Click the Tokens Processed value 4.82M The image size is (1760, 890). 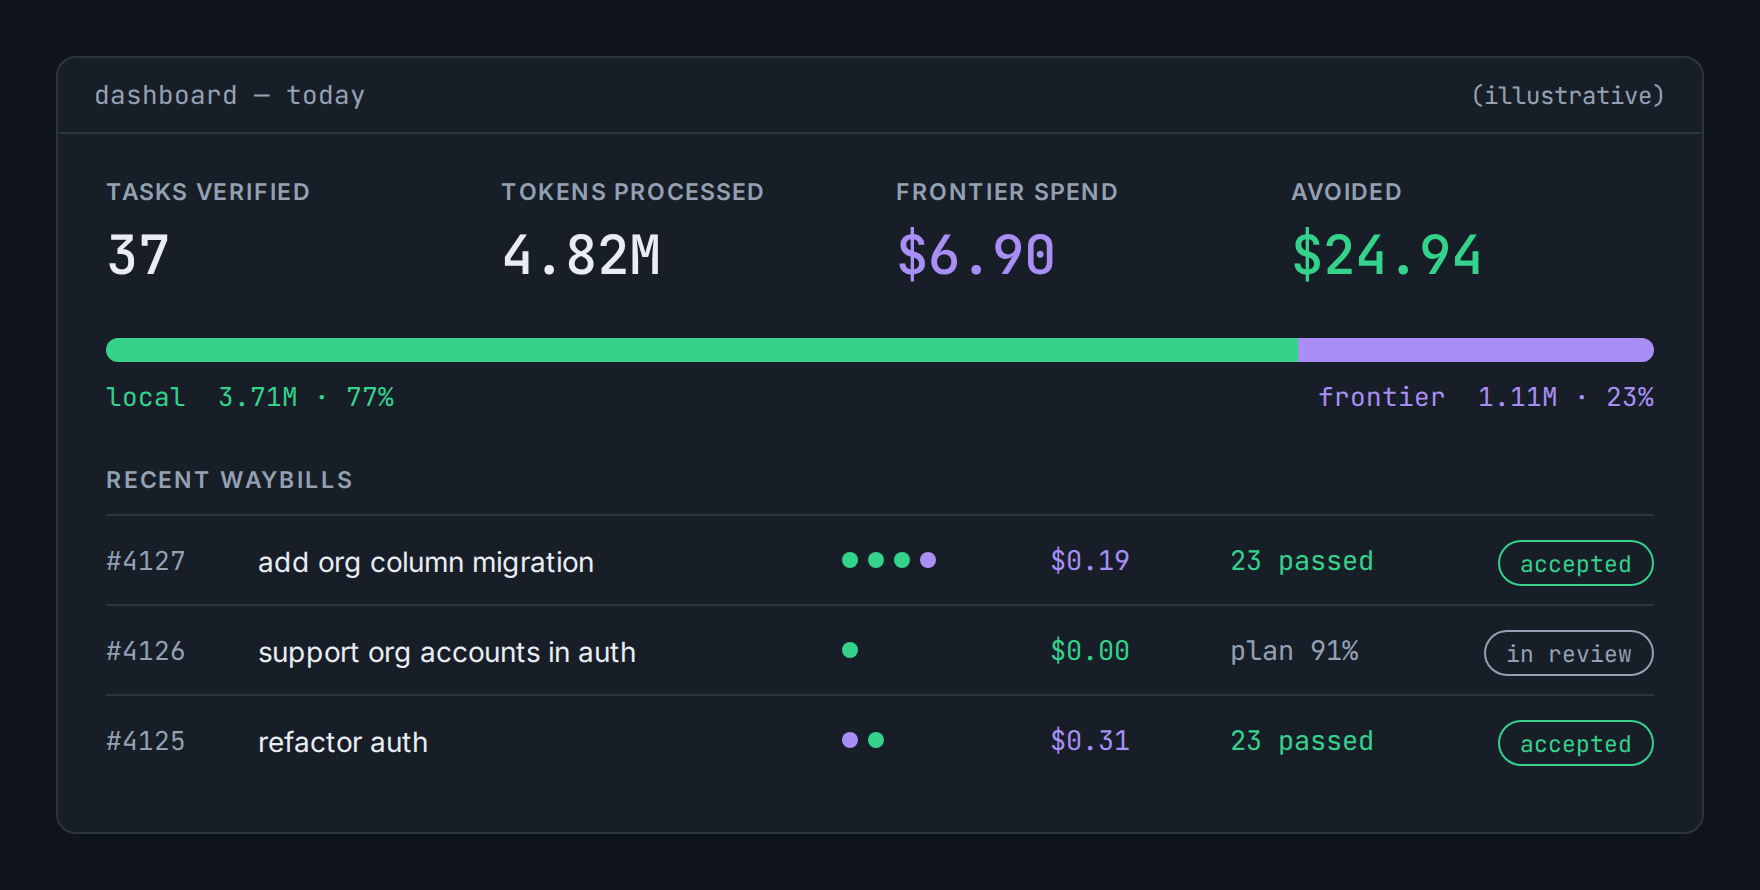pos(581,255)
